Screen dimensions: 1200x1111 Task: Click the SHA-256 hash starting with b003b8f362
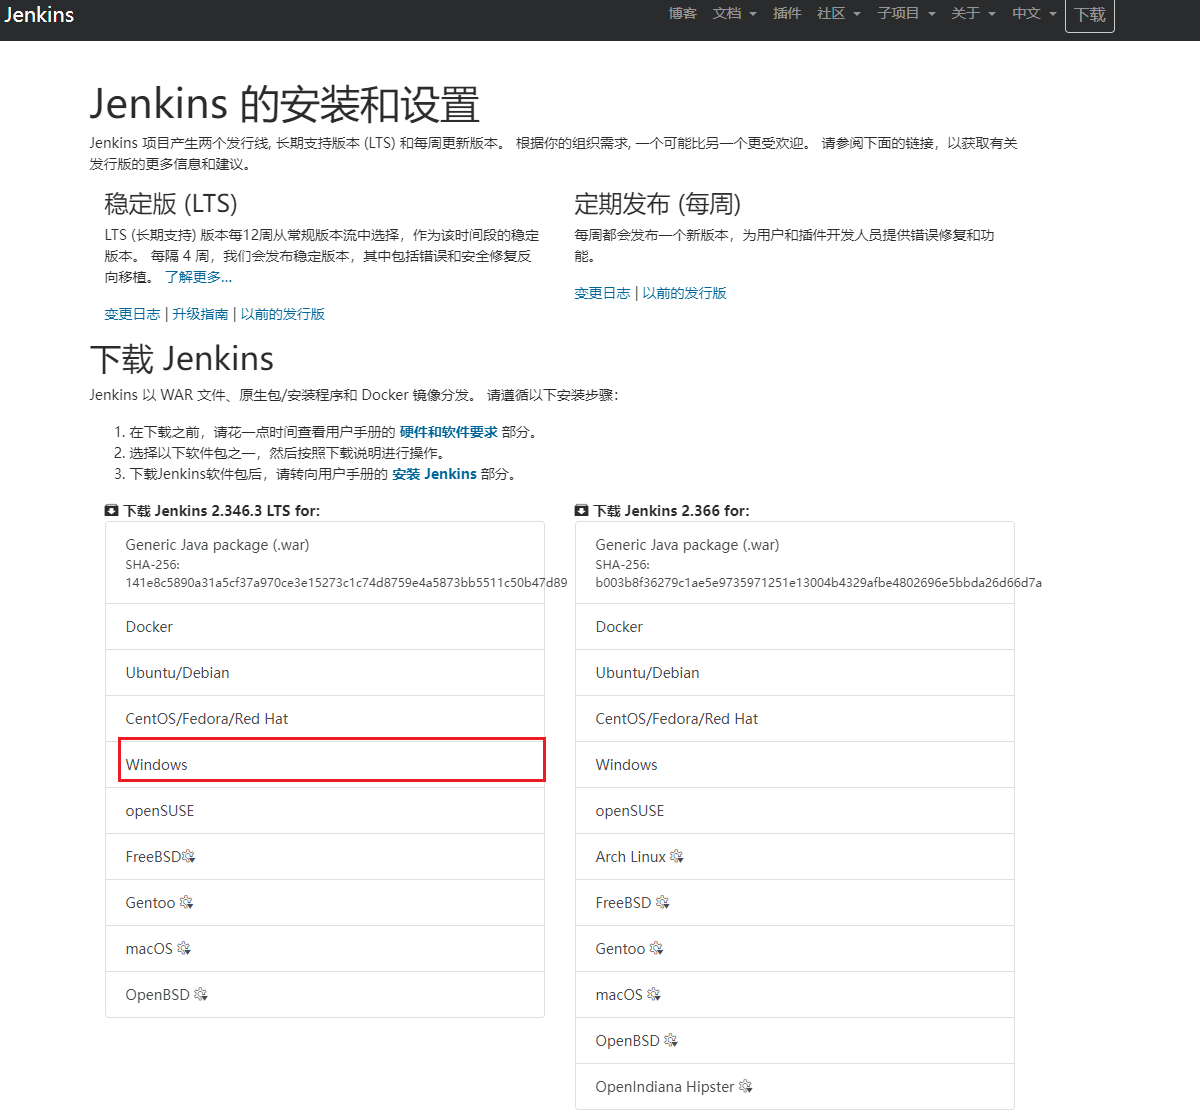click(x=818, y=583)
